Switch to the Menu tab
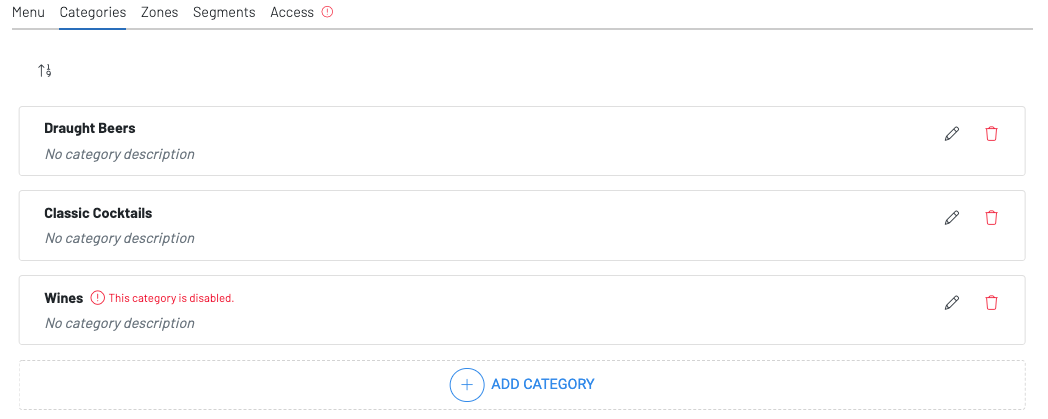The width and height of the screenshot is (1048, 419). click(x=28, y=13)
